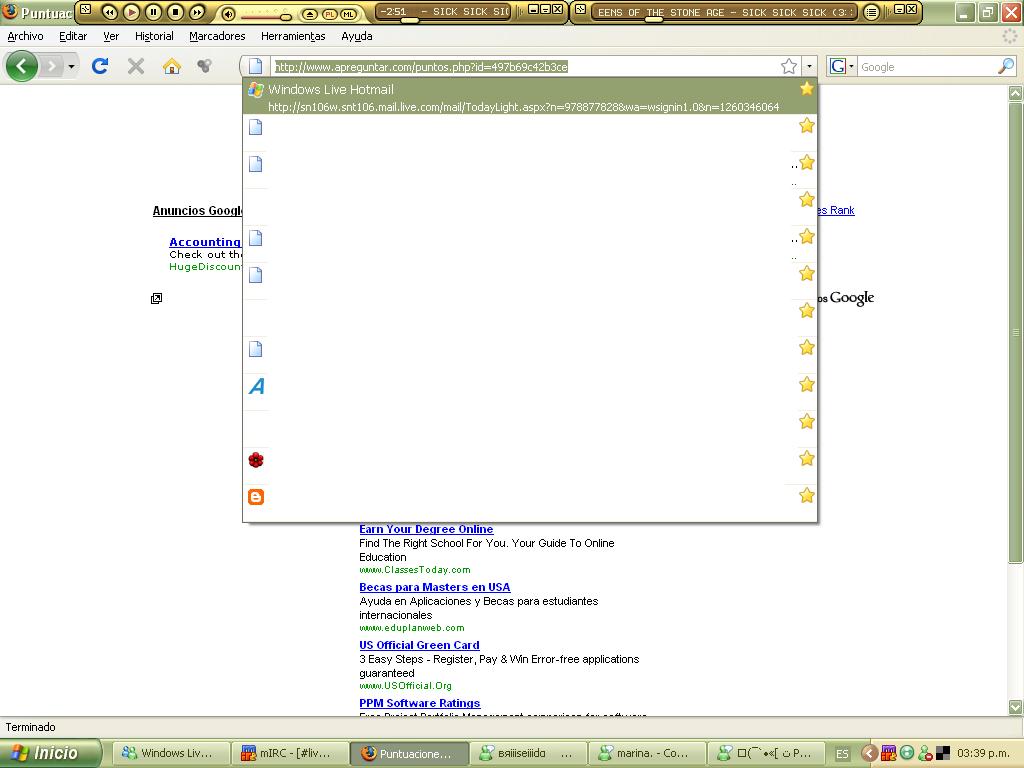Screen dimensions: 1024x768
Task: Click the US Official Green Card link
Action: 419,645
